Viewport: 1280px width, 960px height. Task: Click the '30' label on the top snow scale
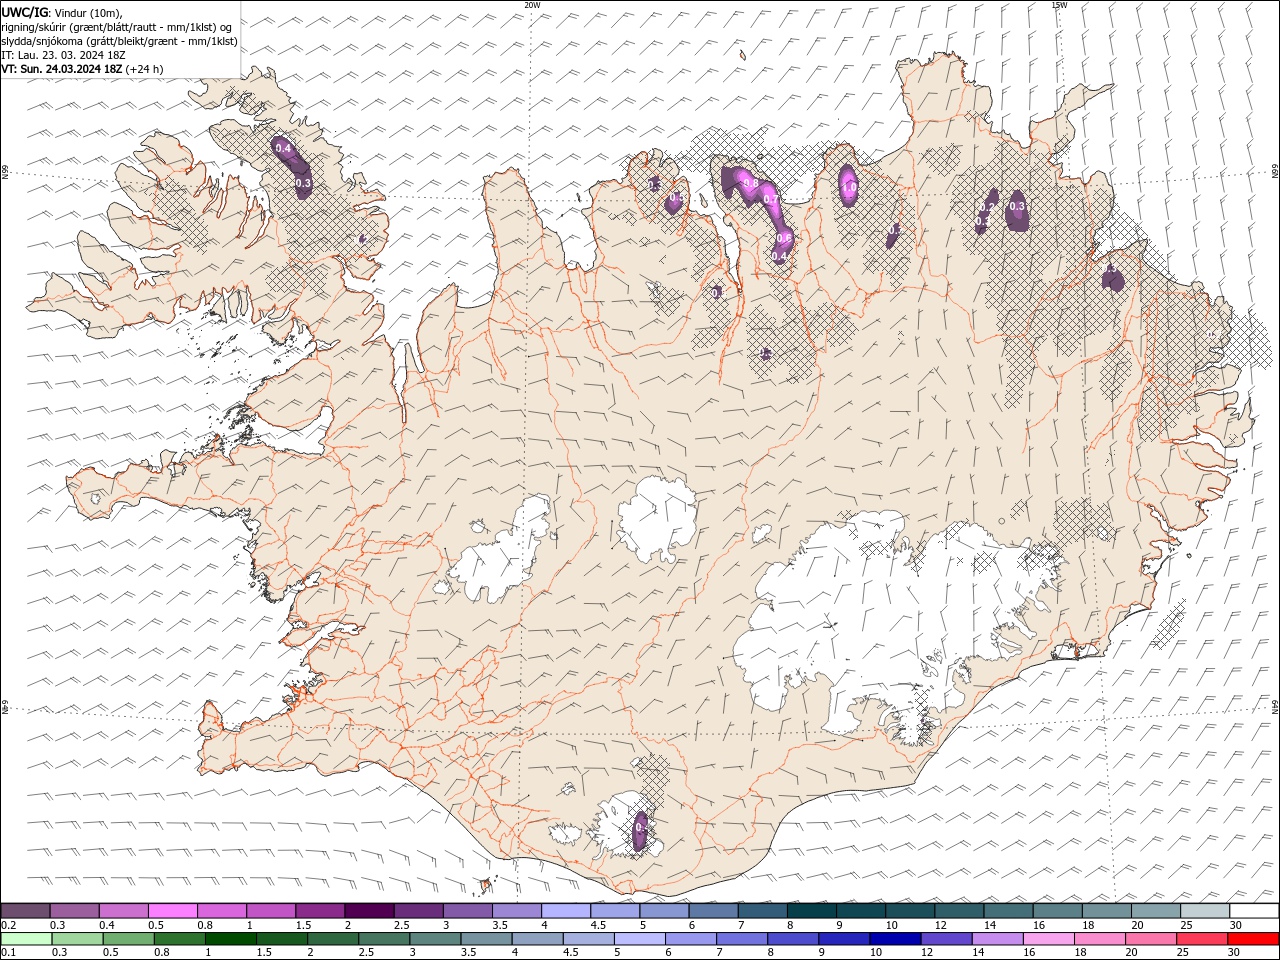point(1236,925)
